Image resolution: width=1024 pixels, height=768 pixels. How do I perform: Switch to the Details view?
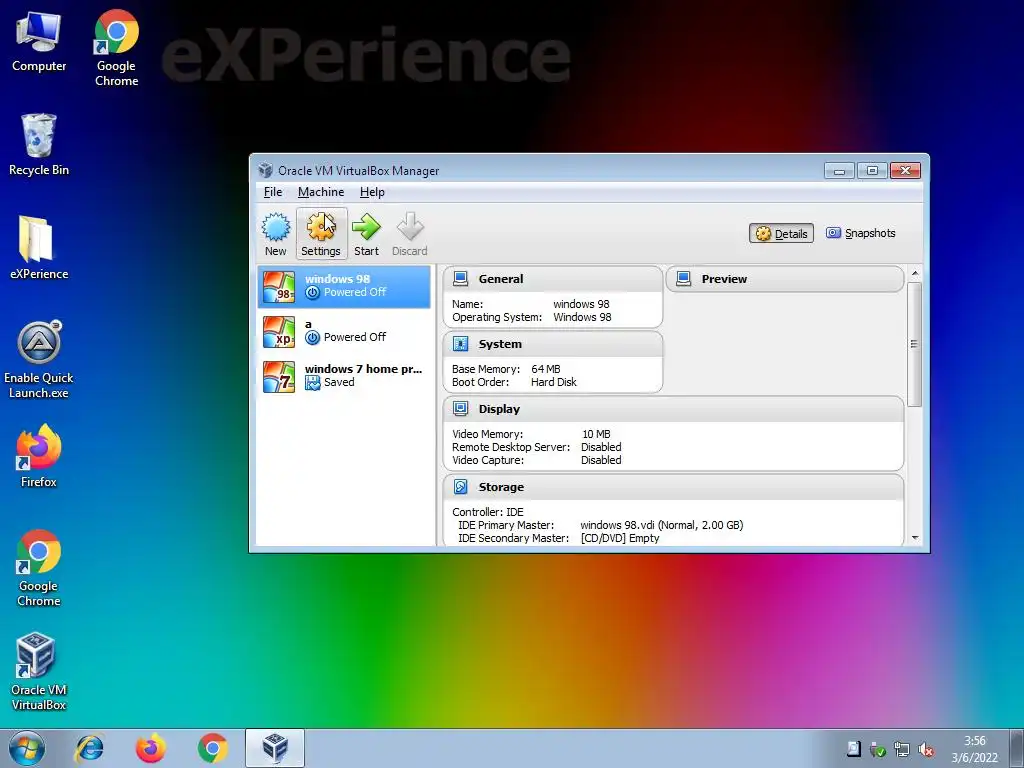pos(781,233)
